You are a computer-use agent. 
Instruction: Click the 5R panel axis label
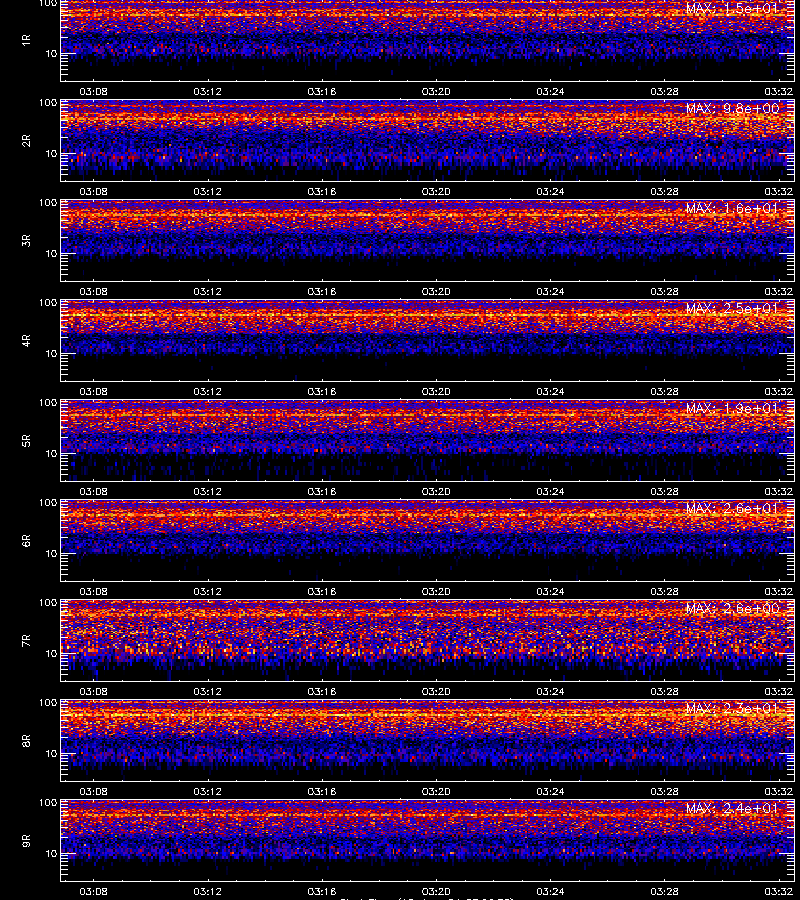(26, 441)
